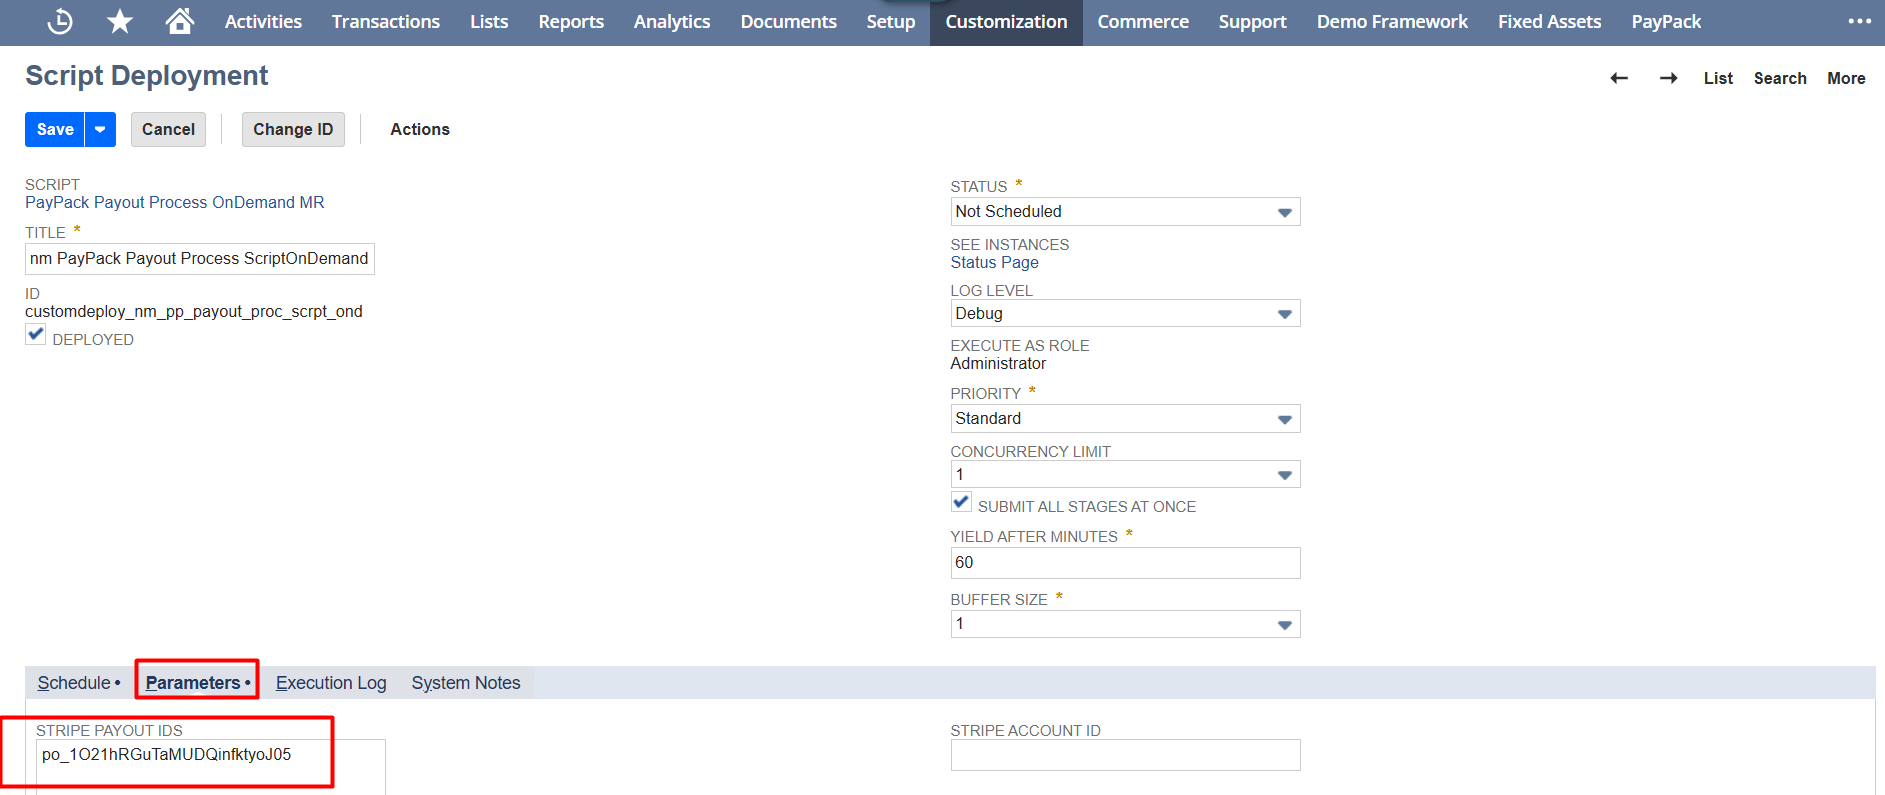Open the PayPack Payout Process OnDemand MR link
1885x795 pixels.
[x=175, y=202]
